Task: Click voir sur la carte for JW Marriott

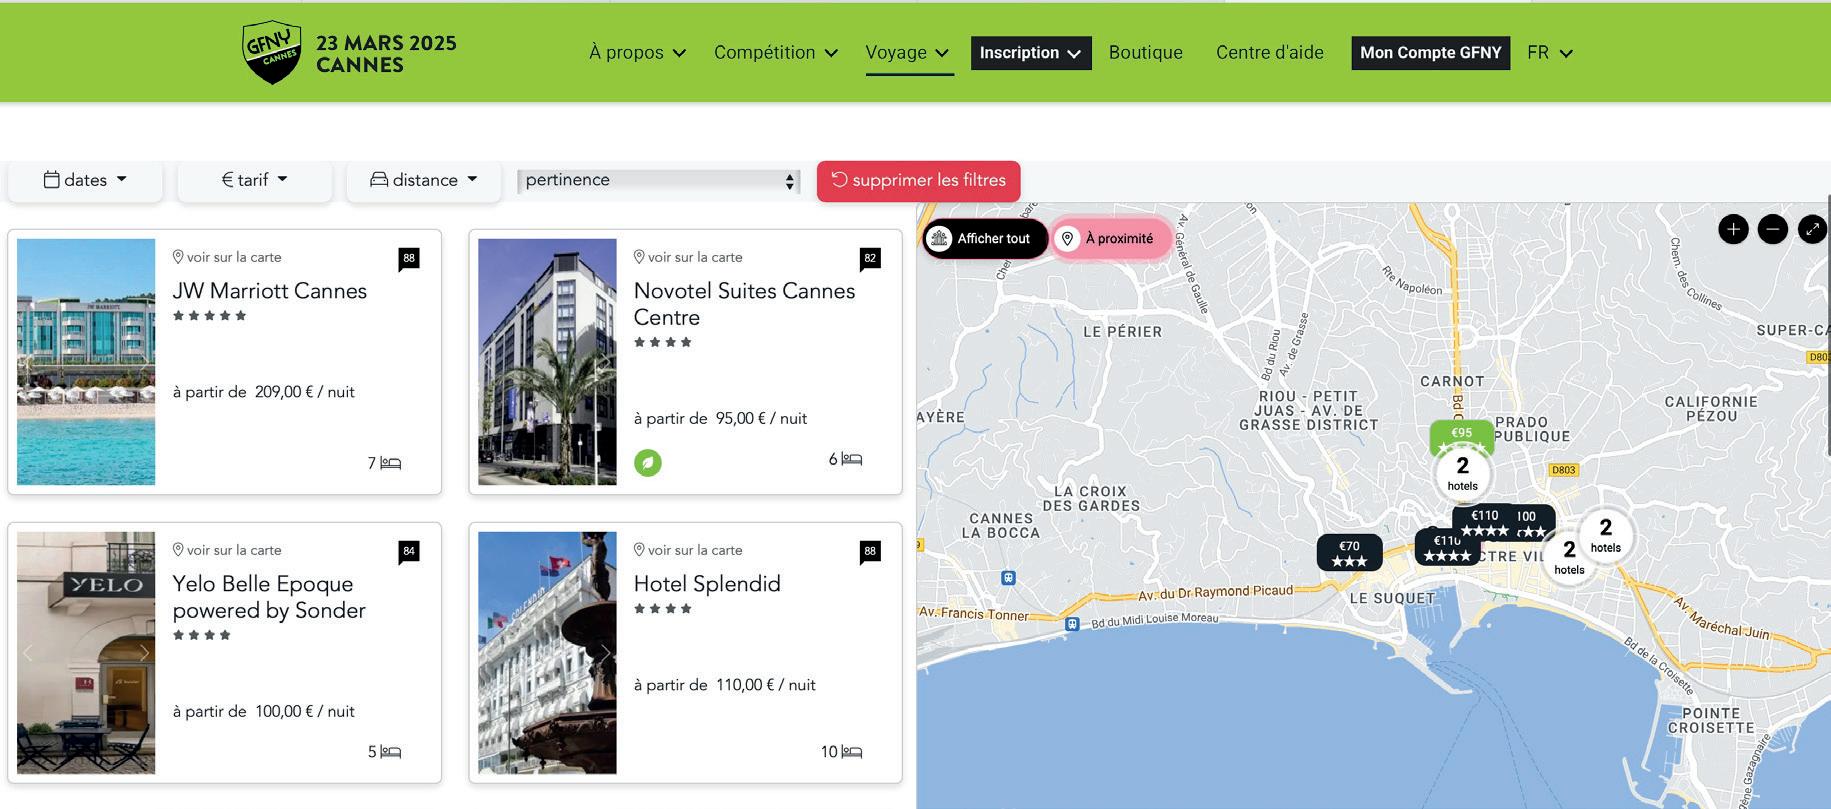Action: tap(227, 257)
